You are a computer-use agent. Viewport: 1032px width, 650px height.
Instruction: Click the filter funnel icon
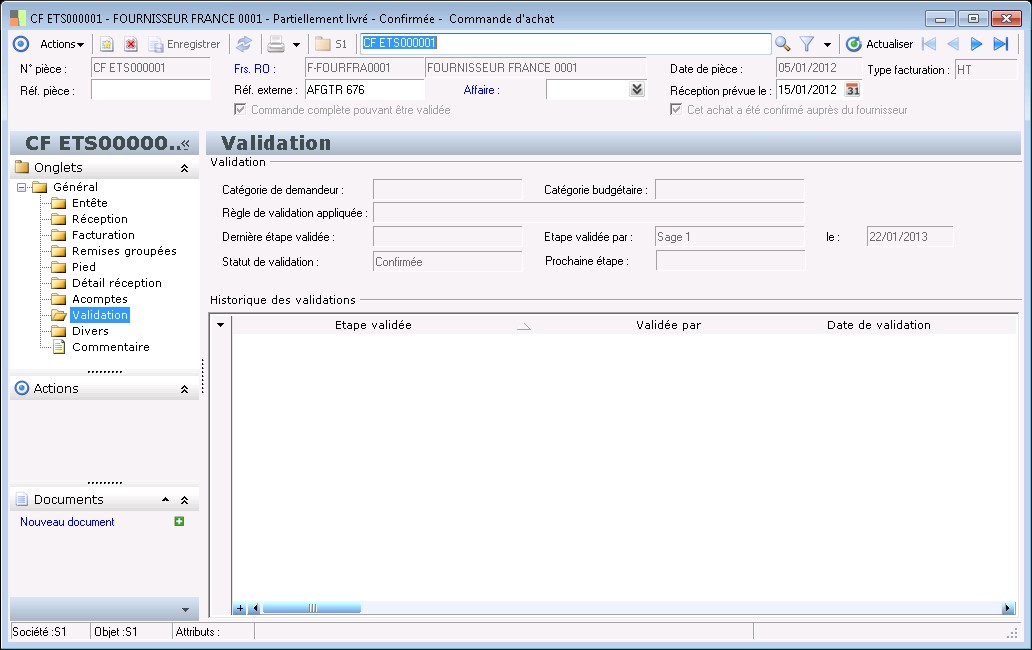click(x=807, y=44)
